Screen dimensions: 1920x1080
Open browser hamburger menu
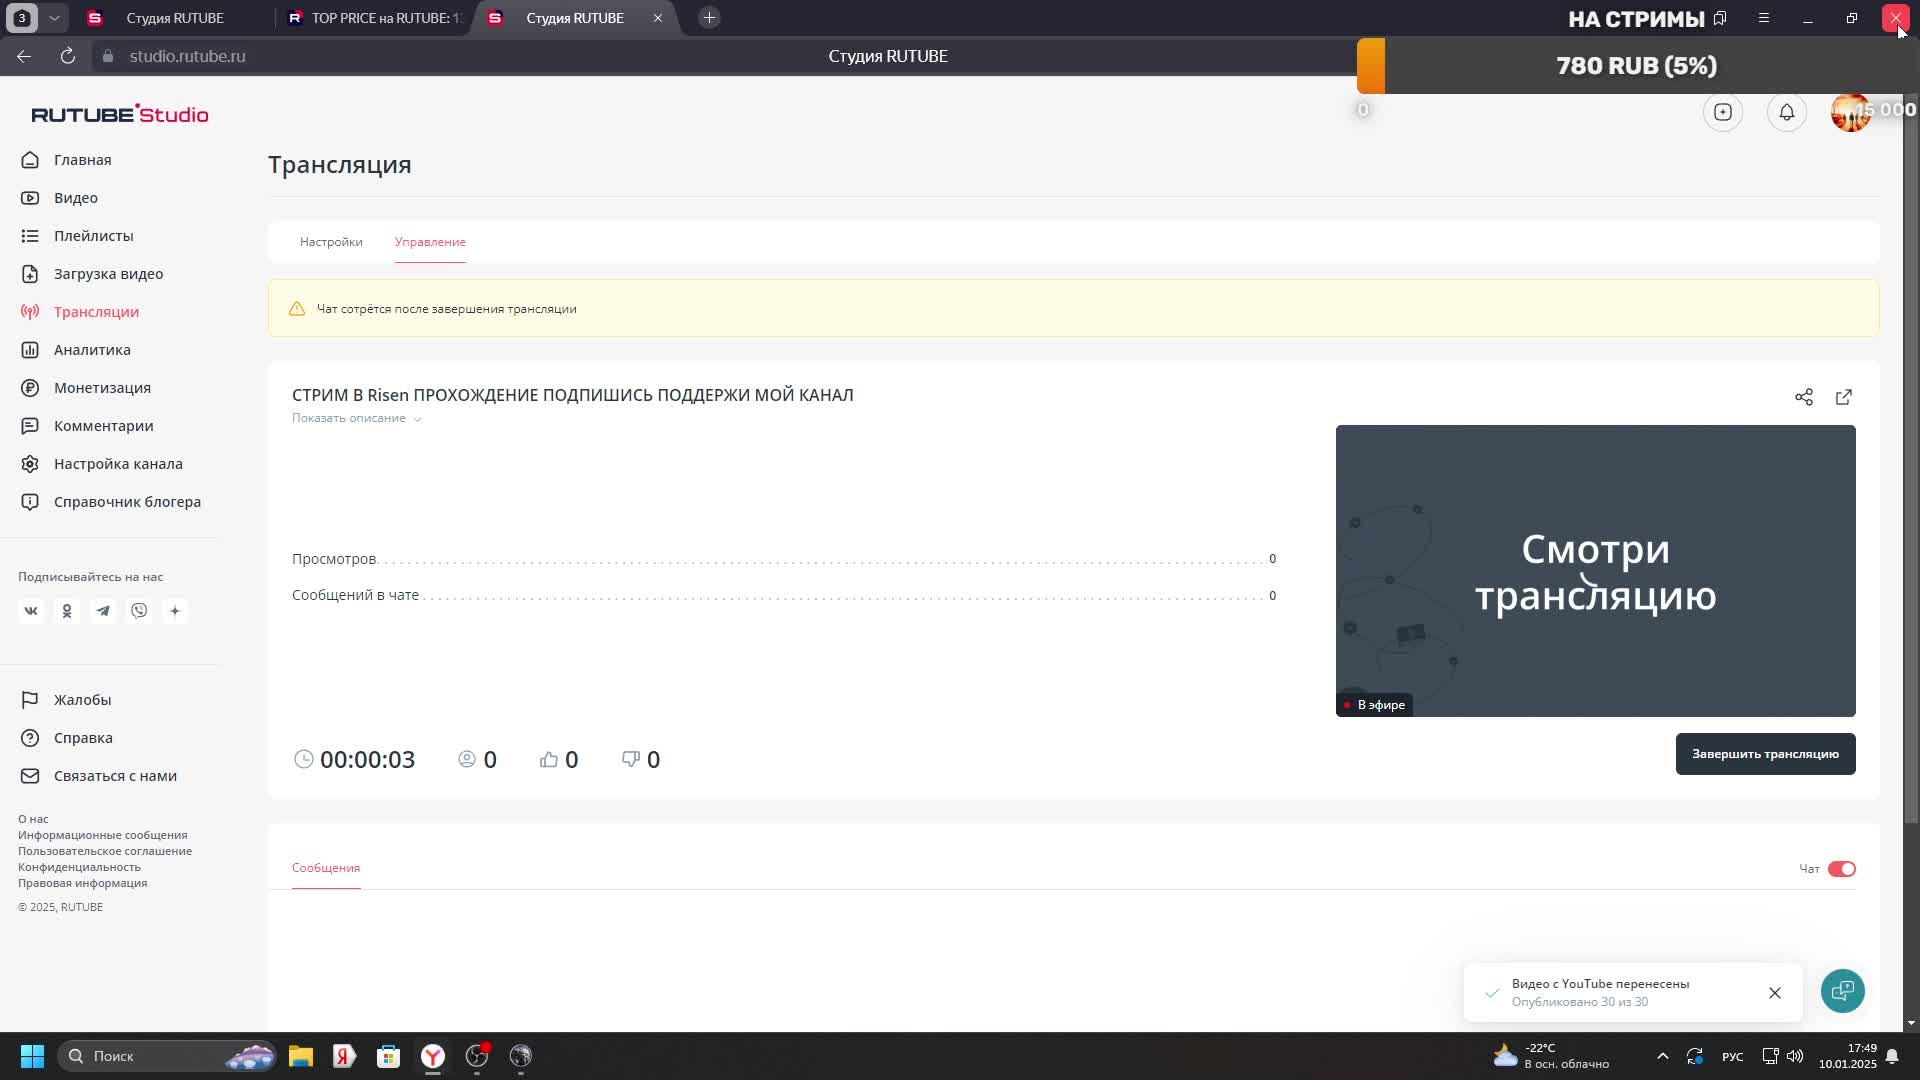[x=1764, y=18]
